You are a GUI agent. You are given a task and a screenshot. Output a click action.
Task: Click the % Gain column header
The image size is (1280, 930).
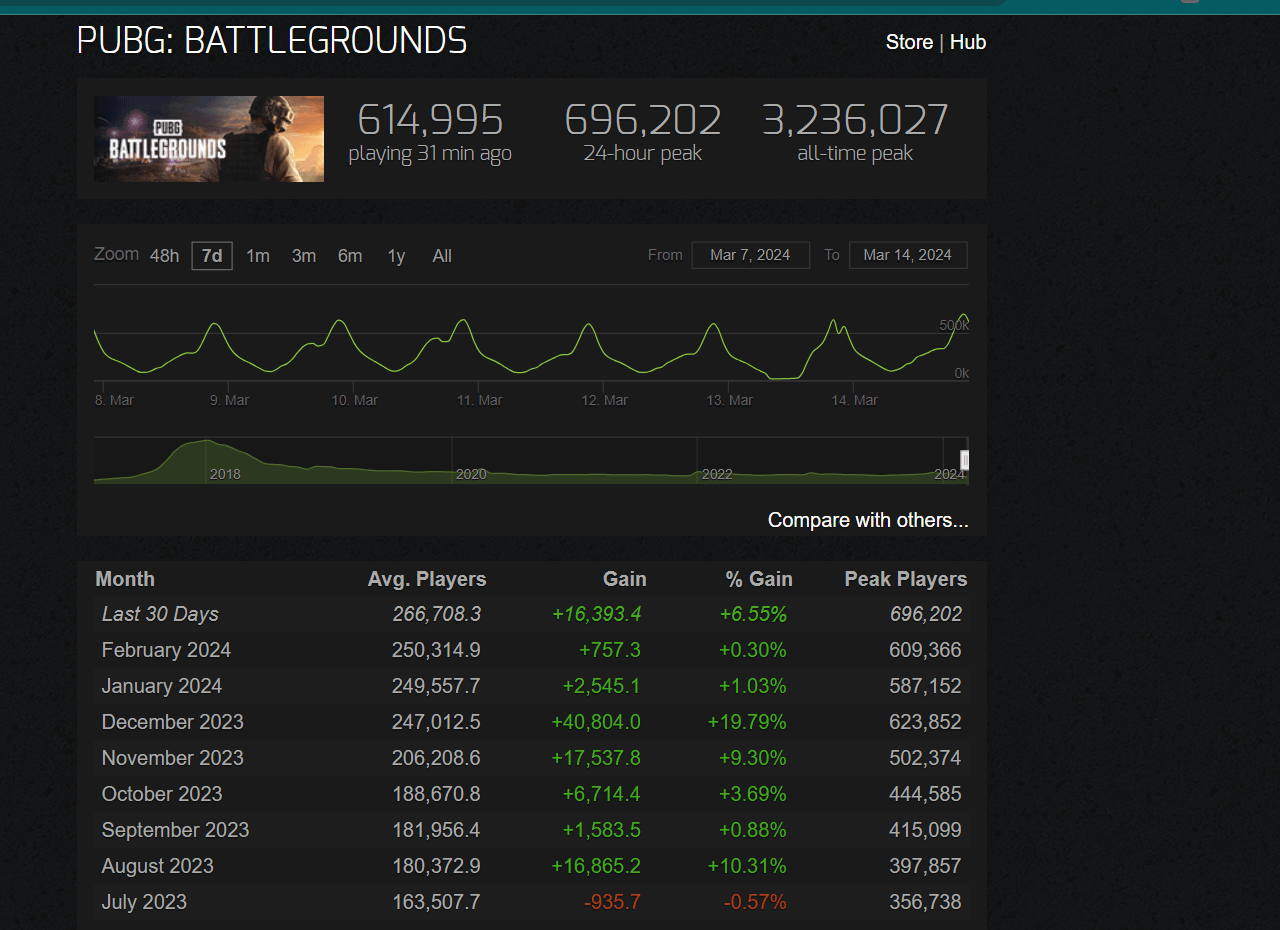[759, 579]
